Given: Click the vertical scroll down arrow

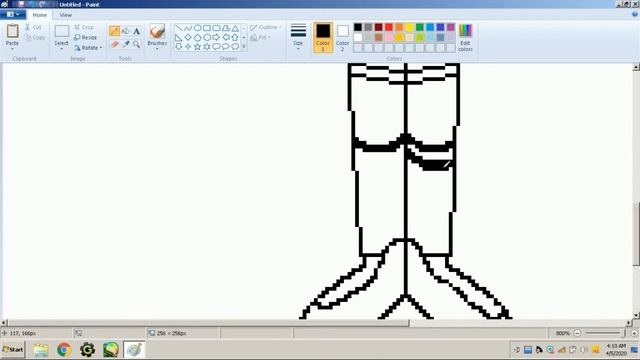Looking at the screenshot, I should (x=636, y=315).
